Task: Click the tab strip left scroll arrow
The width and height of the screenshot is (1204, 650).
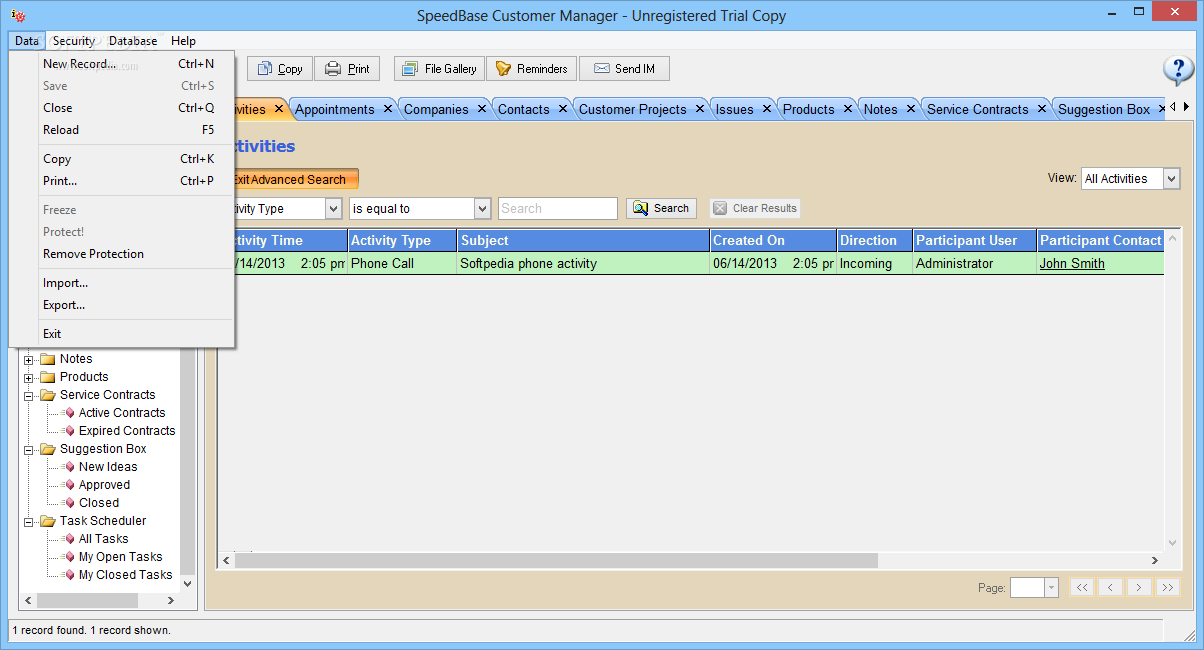Action: pos(1172,107)
